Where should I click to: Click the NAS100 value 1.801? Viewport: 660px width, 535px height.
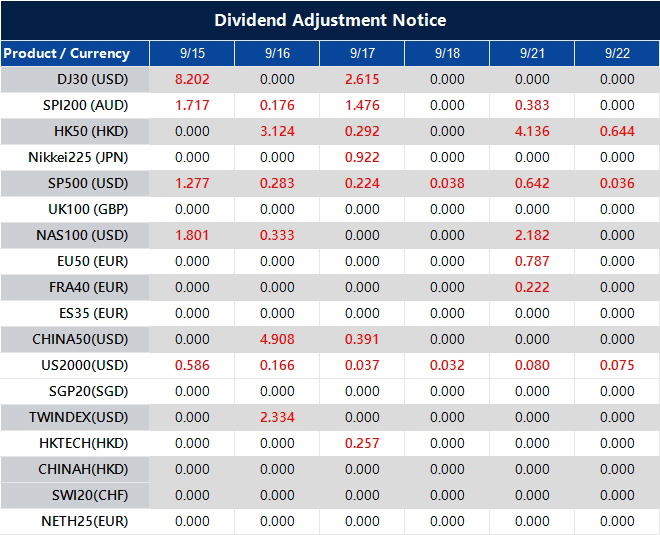click(x=192, y=235)
